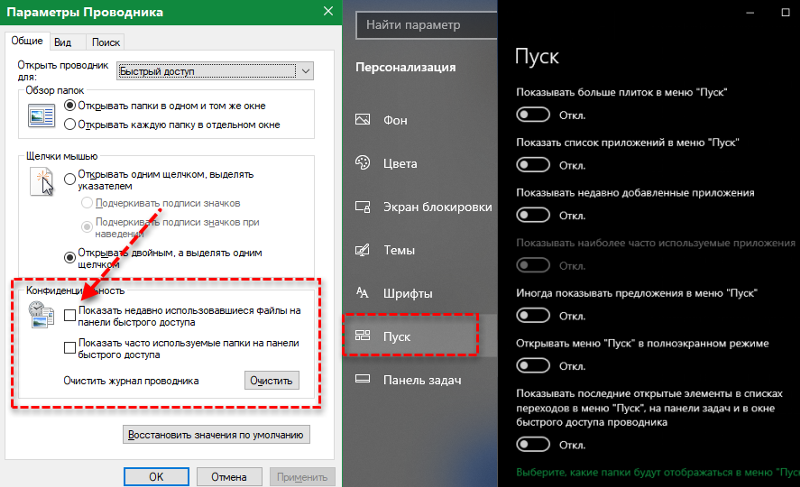This screenshot has height=487, width=800.
Task: Open the Быстрый доступ dropdown
Action: click(x=215, y=71)
